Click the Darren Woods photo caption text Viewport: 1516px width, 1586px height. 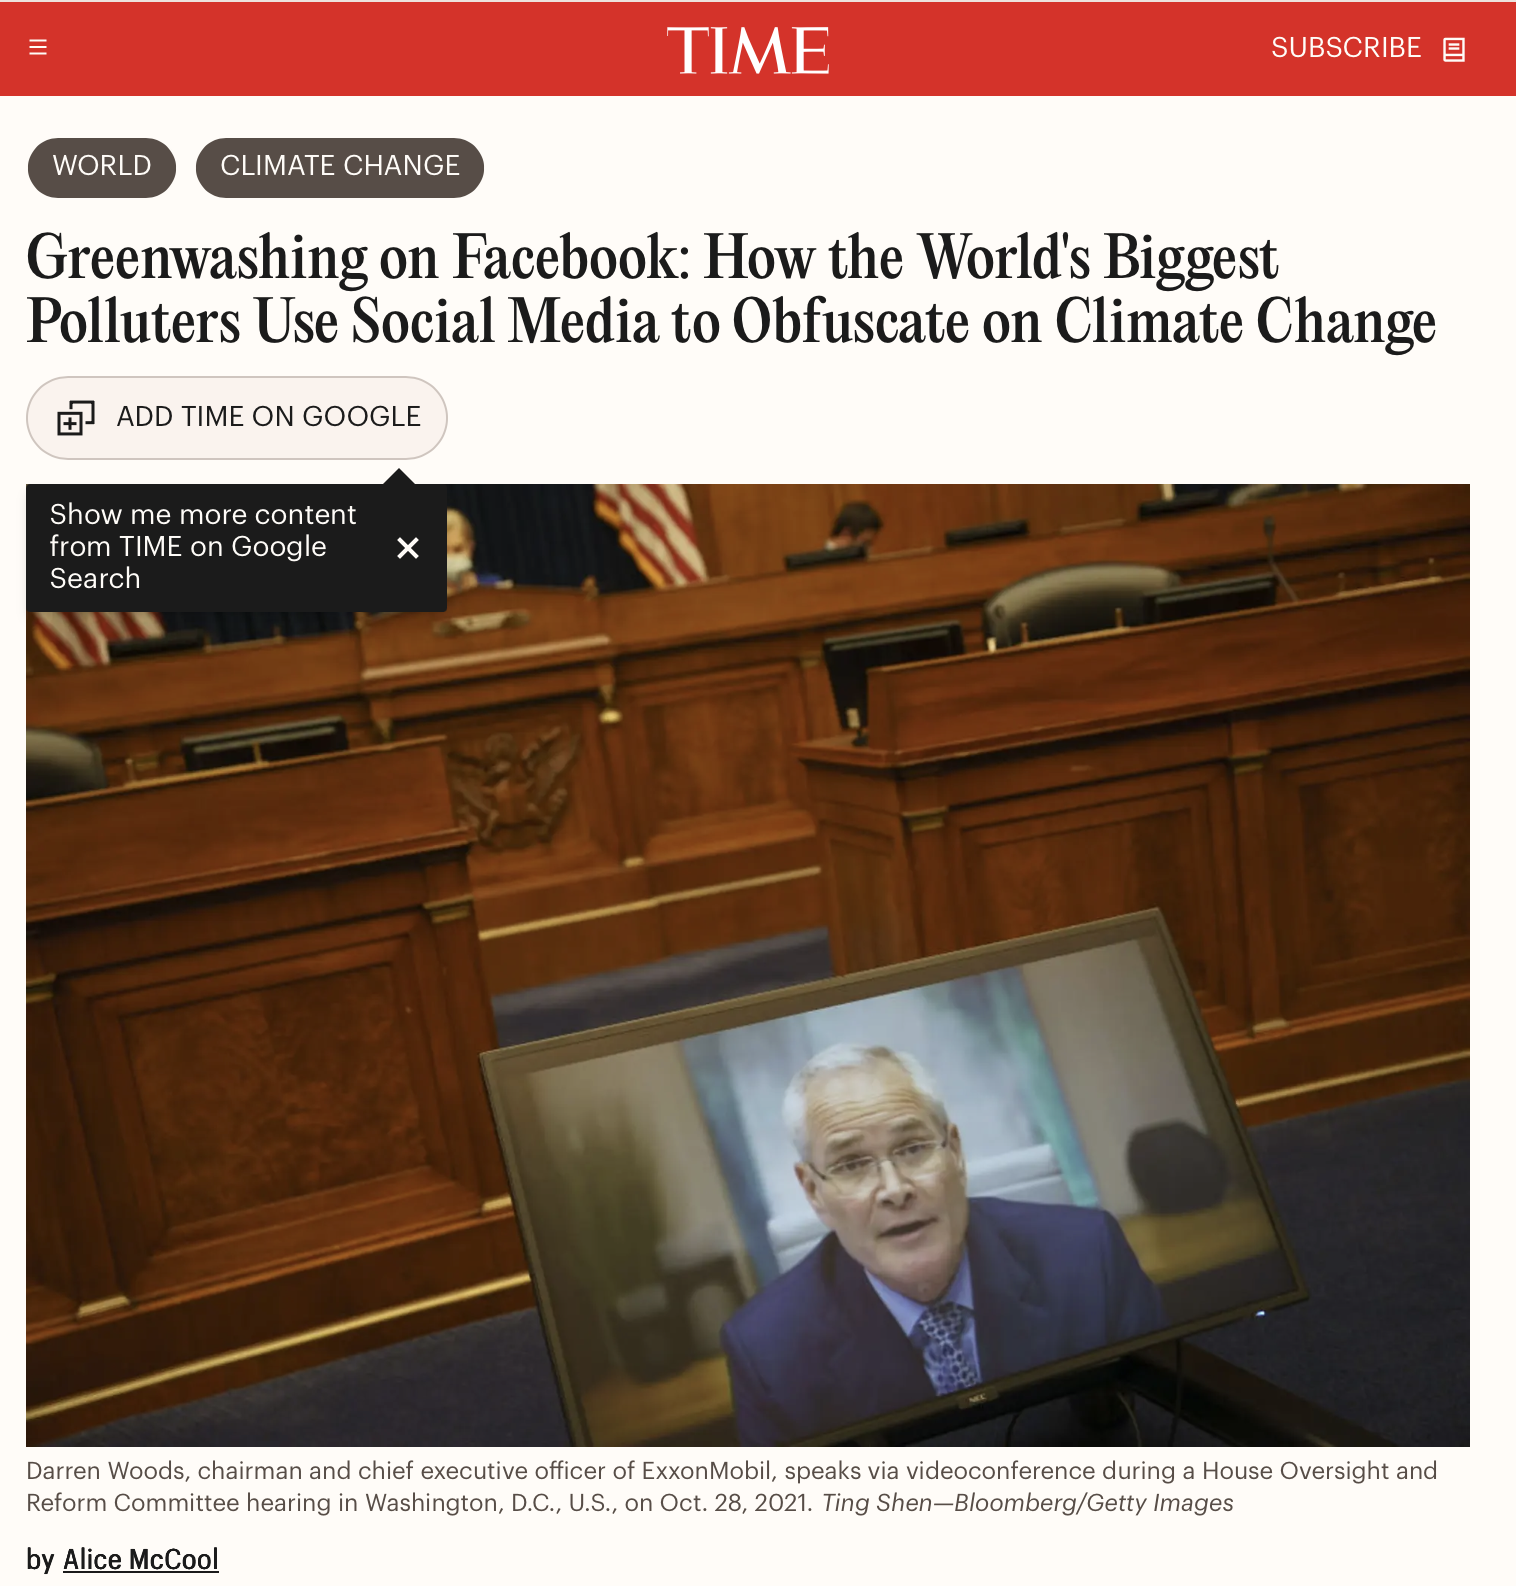tap(731, 1487)
